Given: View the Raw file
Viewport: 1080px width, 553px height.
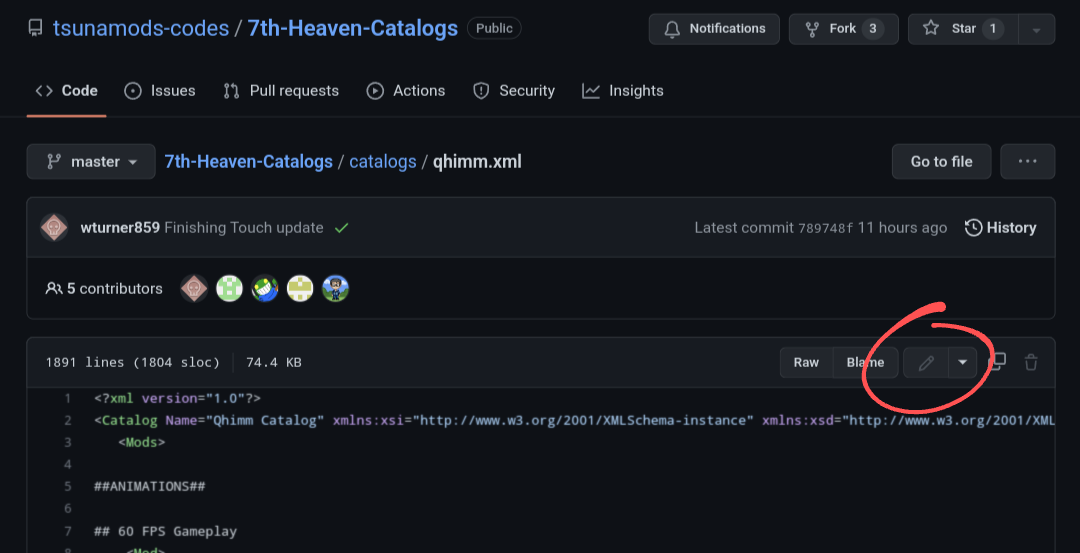Looking at the screenshot, I should pos(807,362).
